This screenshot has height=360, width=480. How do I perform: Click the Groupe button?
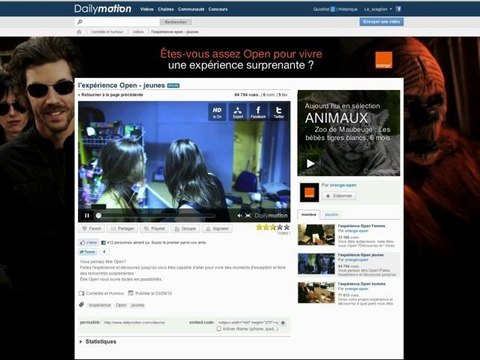[x=185, y=229]
